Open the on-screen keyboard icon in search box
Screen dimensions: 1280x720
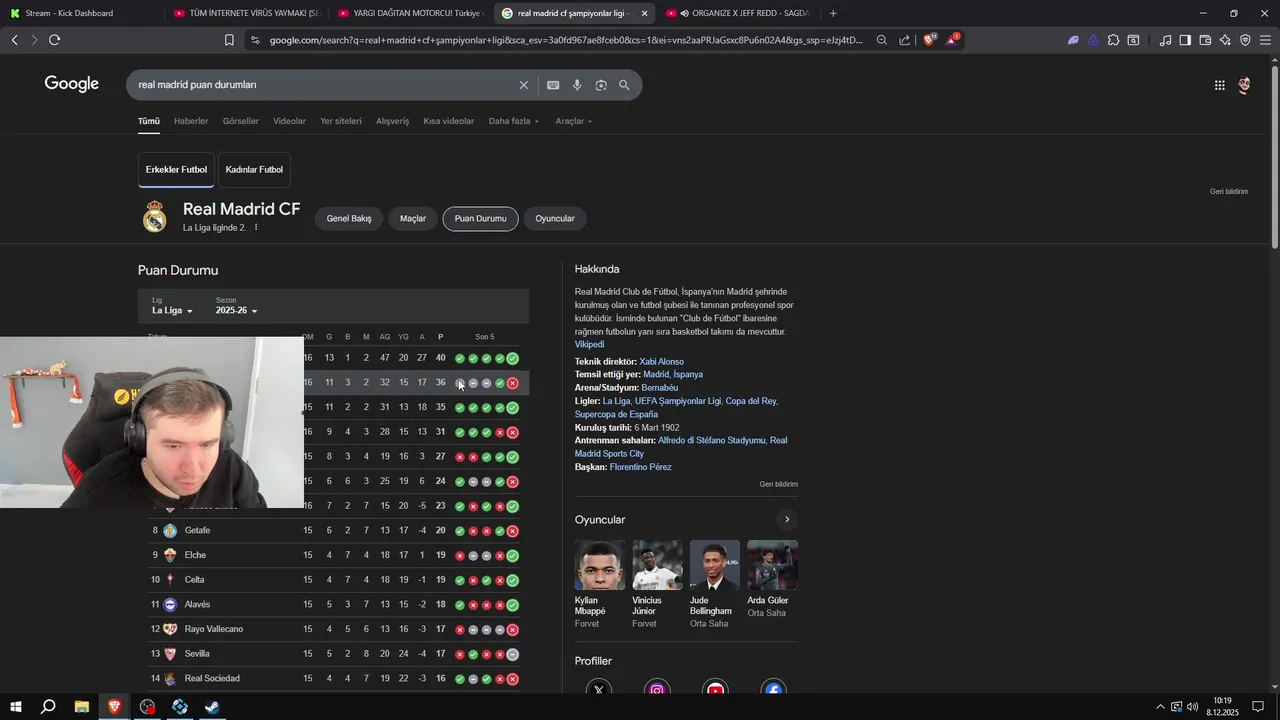(553, 85)
